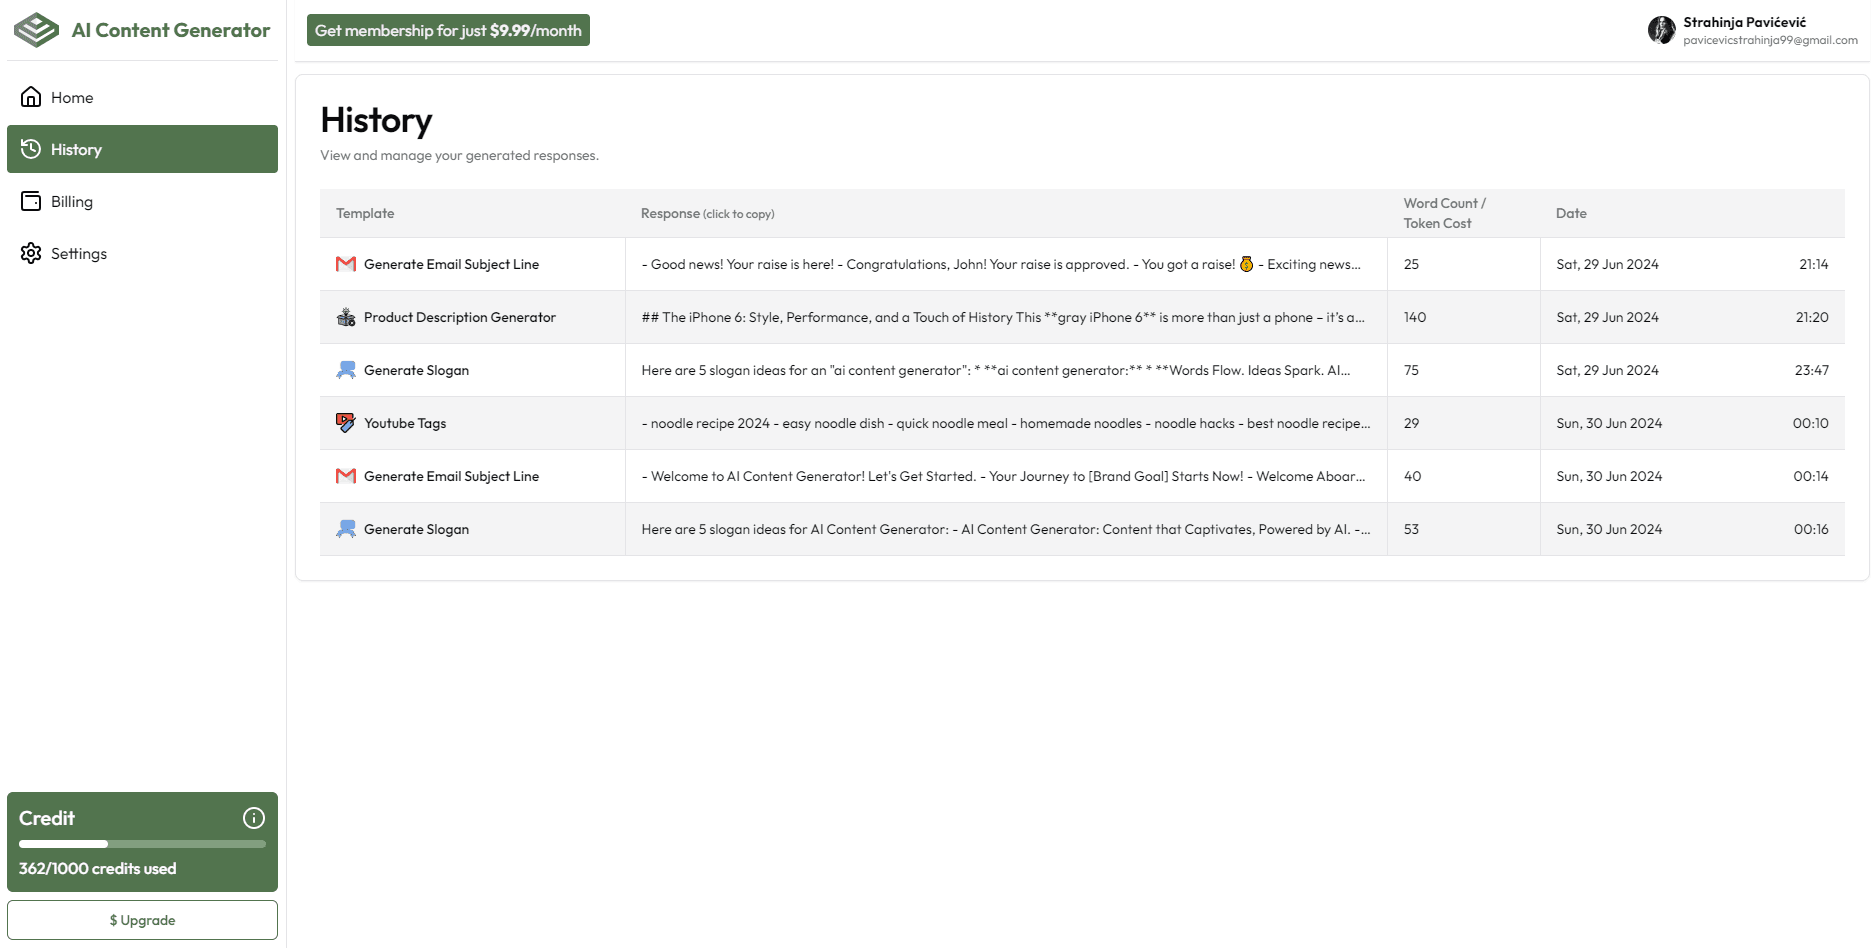Click the Response column header
The width and height of the screenshot is (1876, 948).
click(x=708, y=213)
